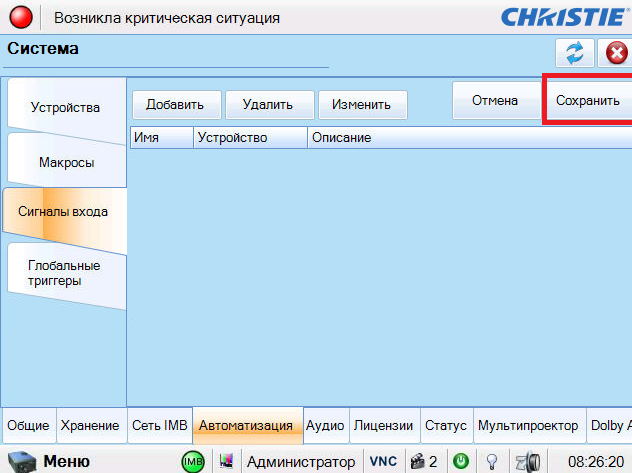632x473 pixels.
Task: Close the System window with red X
Action: (x=616, y=53)
